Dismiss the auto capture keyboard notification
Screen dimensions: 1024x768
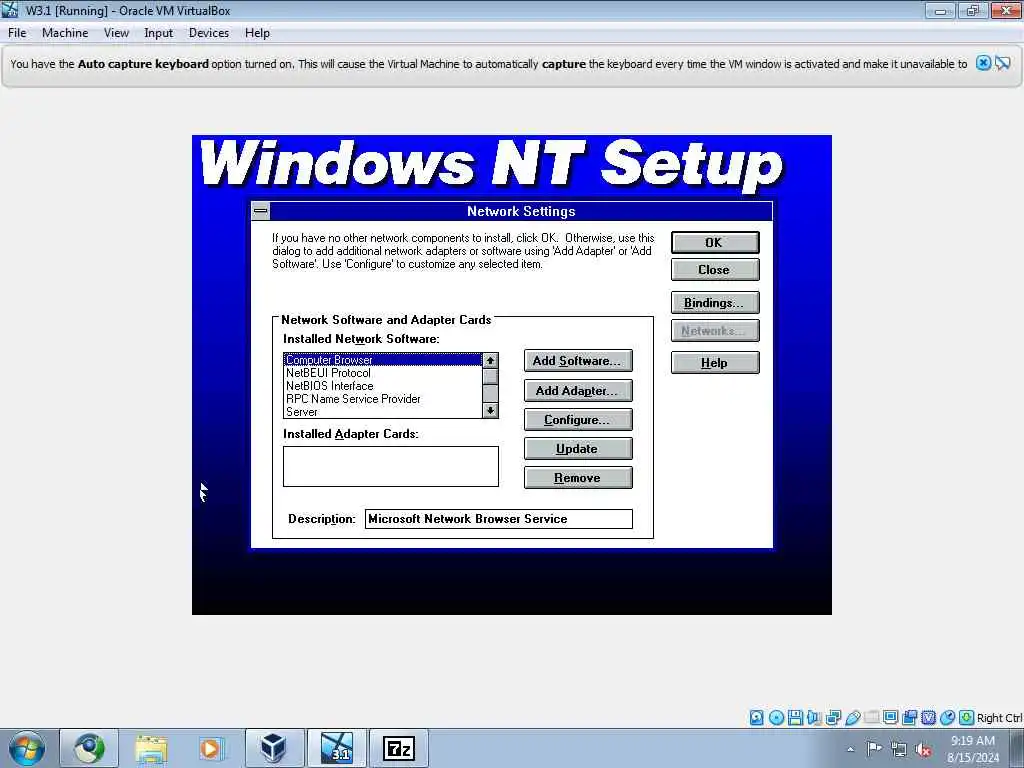tap(983, 63)
